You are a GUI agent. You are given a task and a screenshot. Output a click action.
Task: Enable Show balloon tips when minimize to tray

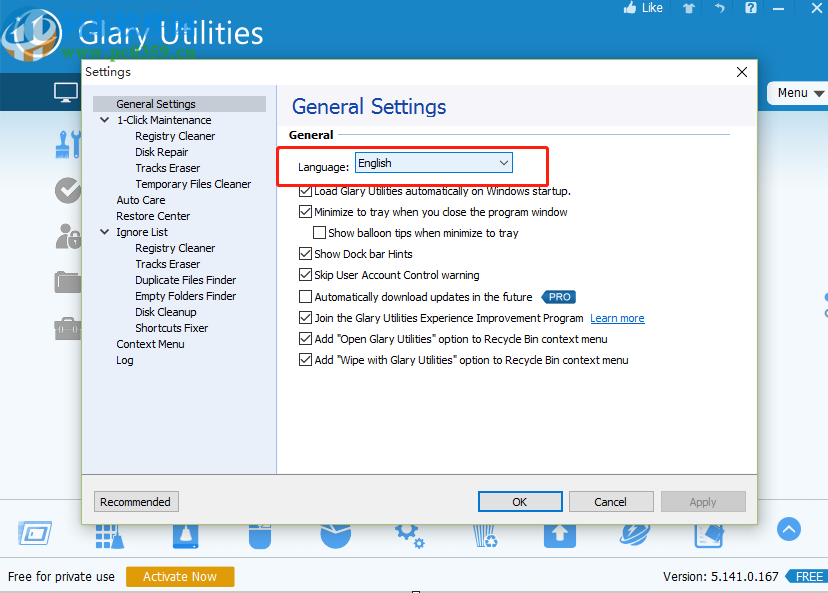coord(319,233)
